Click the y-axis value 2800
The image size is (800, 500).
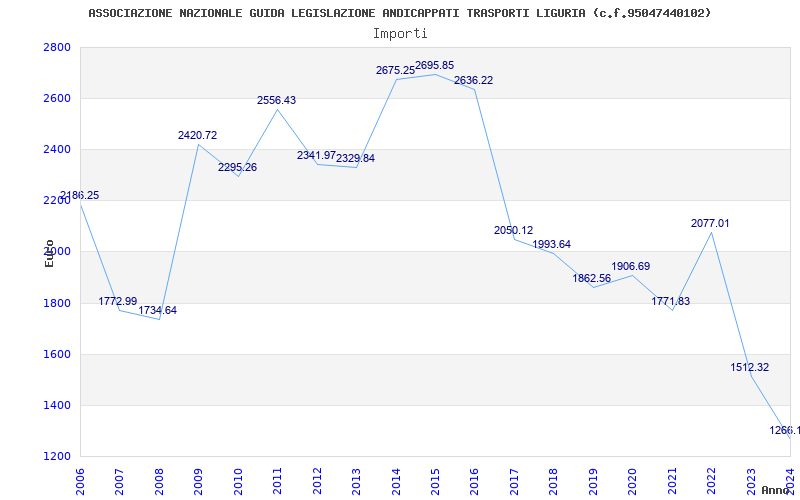(x=57, y=47)
